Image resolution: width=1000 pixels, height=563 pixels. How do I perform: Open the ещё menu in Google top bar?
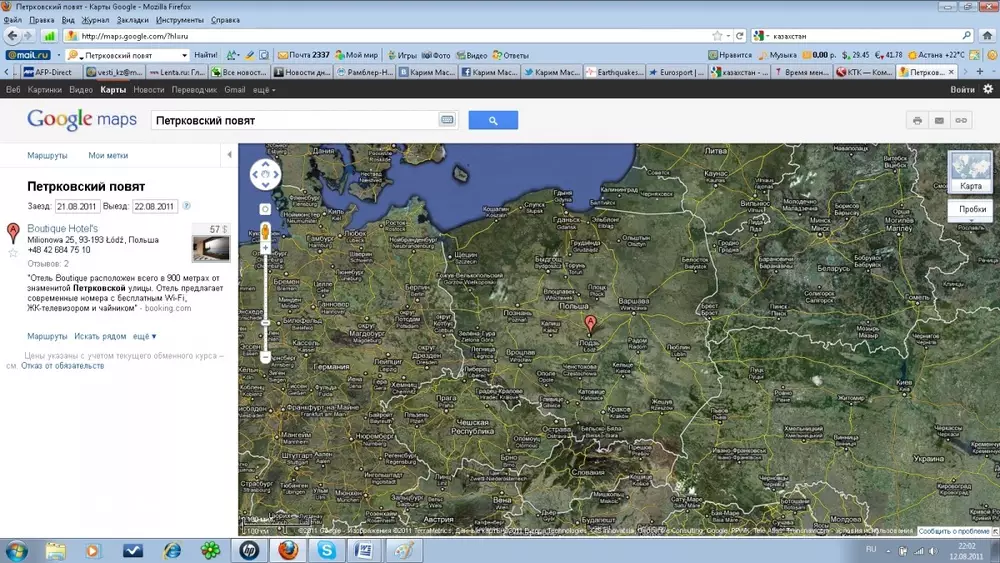263,90
